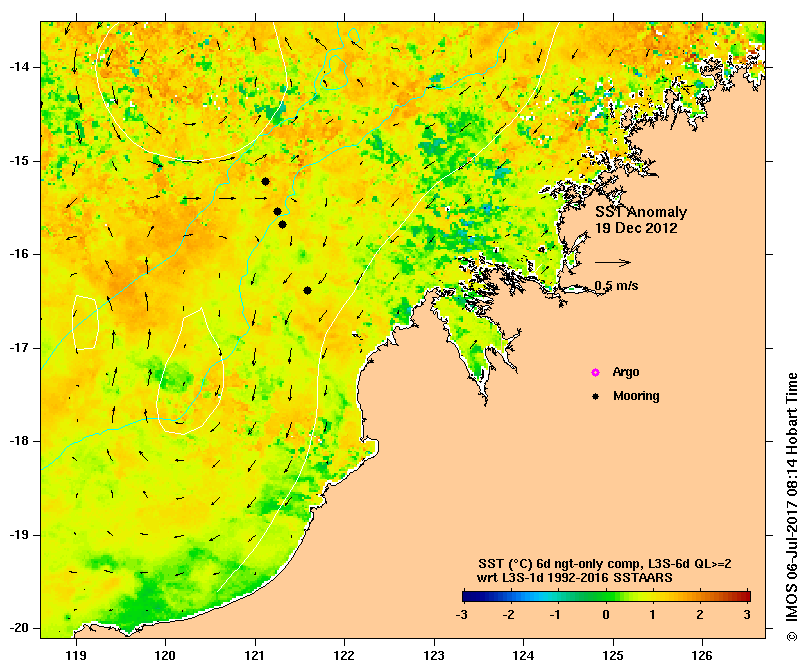Screen dimensions: 809x672
Task: Click the magenta Argo legend marker
Action: click(x=595, y=372)
